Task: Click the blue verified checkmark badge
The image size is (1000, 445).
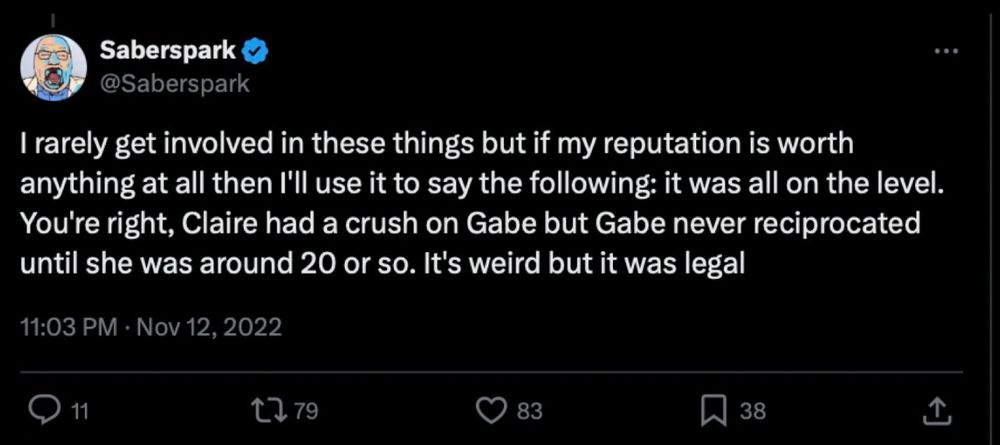Action: [258, 49]
